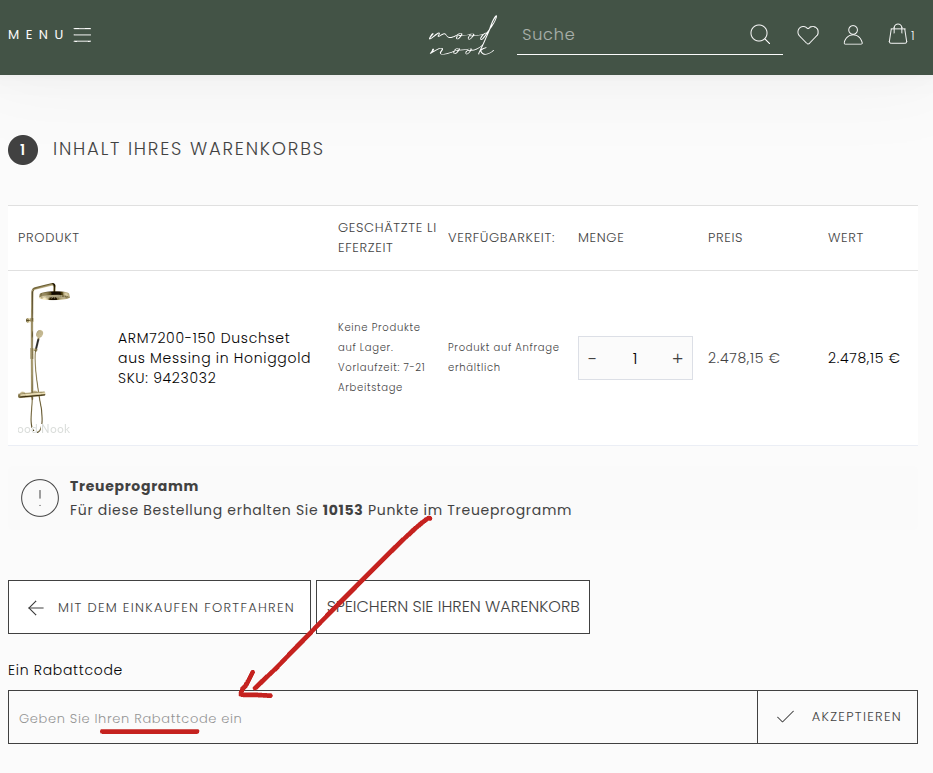The width and height of the screenshot is (933, 773).
Task: Open the user account icon
Action: [853, 35]
